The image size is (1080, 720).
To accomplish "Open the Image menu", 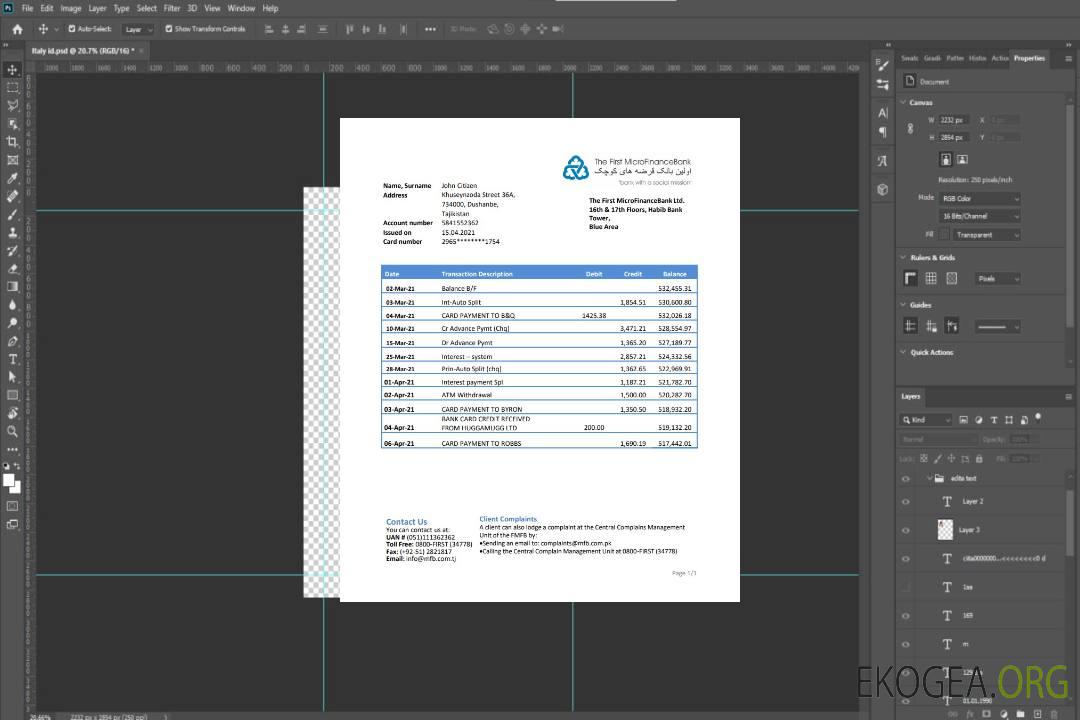I will coord(71,8).
